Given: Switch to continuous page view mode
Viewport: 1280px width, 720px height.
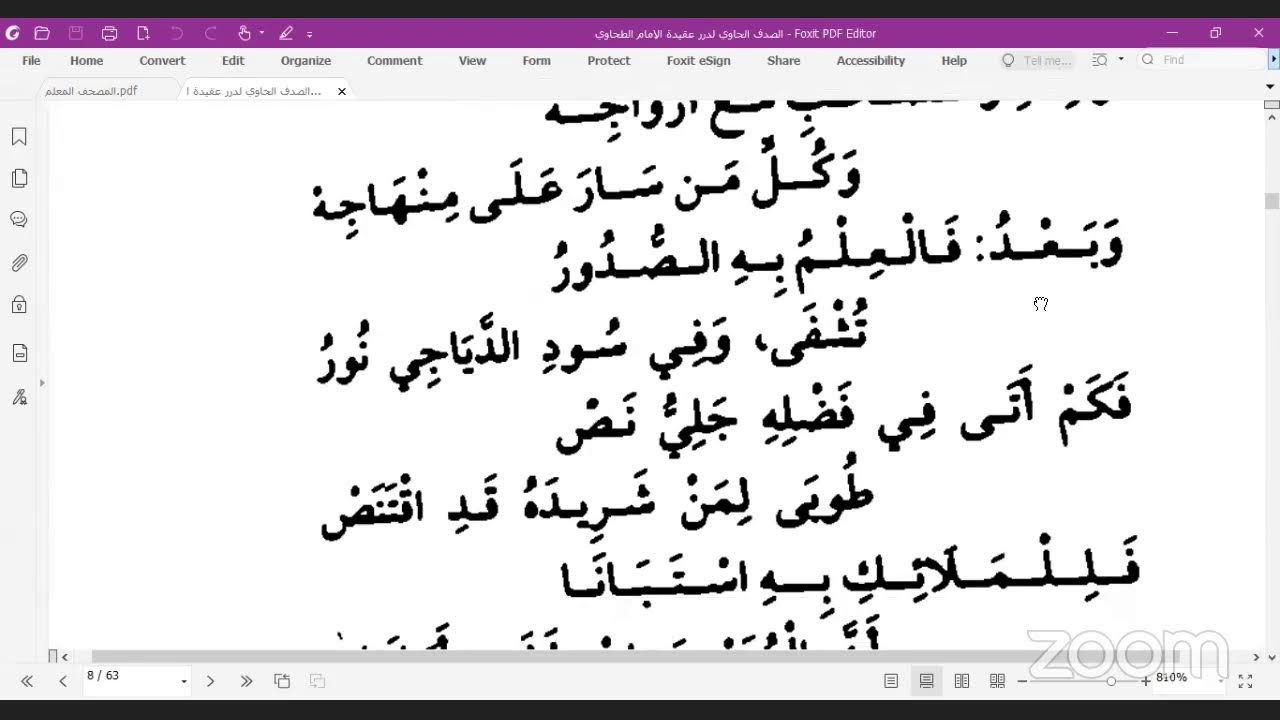Looking at the screenshot, I should coord(927,681).
